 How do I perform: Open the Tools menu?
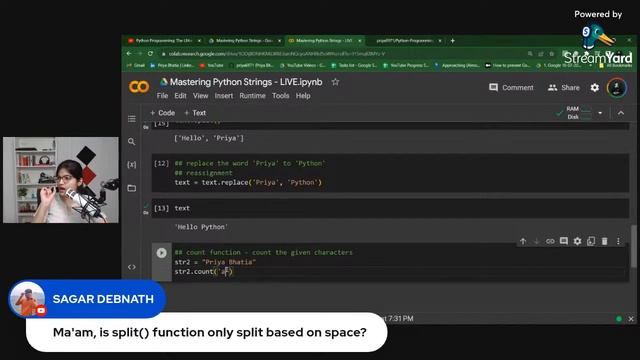[x=280, y=96]
